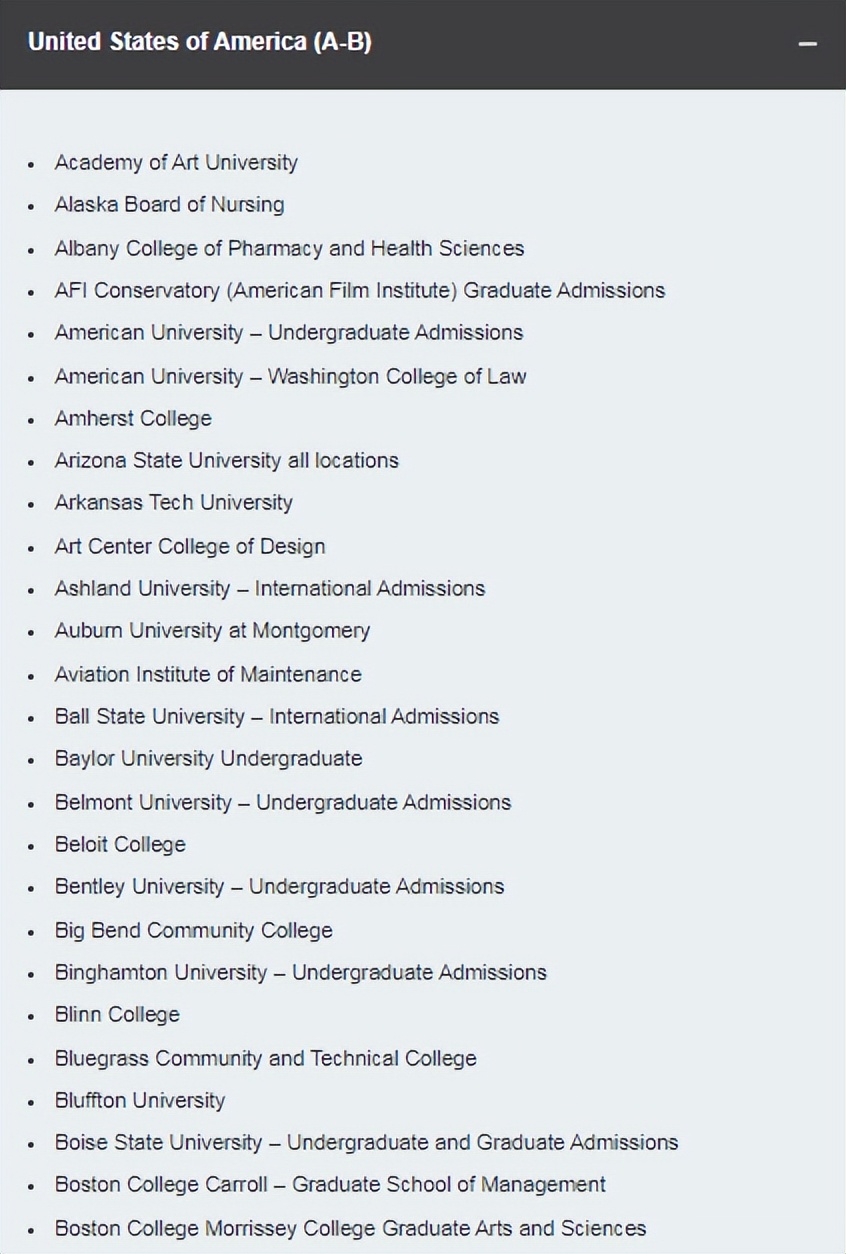Select Auburn University at Montgomery
The width and height of the screenshot is (846, 1254).
[x=212, y=631]
